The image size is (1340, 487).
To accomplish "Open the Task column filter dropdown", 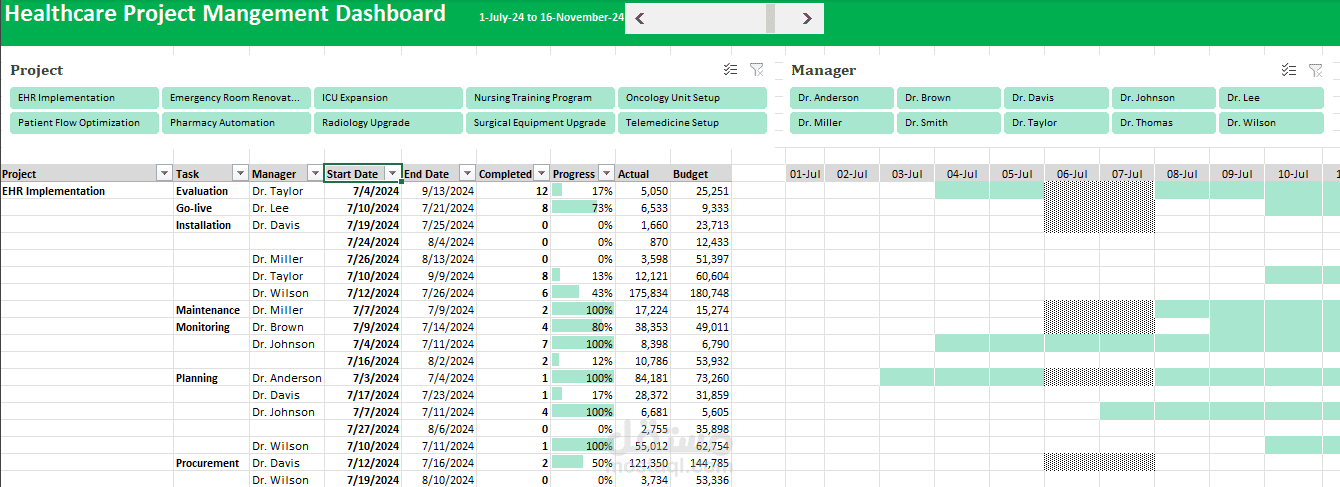I will coord(239,174).
